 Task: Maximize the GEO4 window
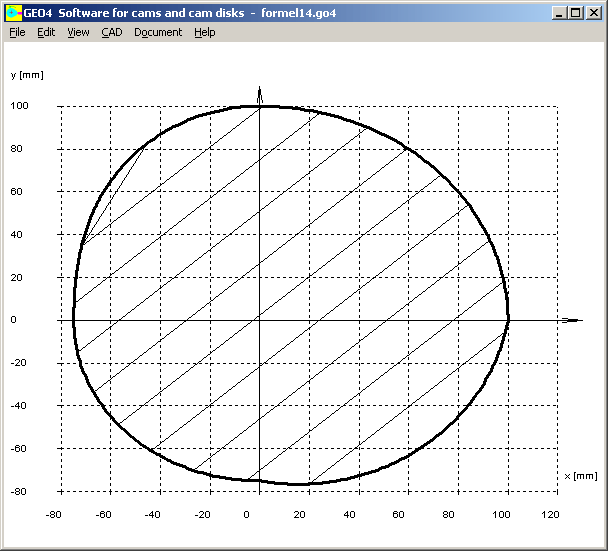575,13
